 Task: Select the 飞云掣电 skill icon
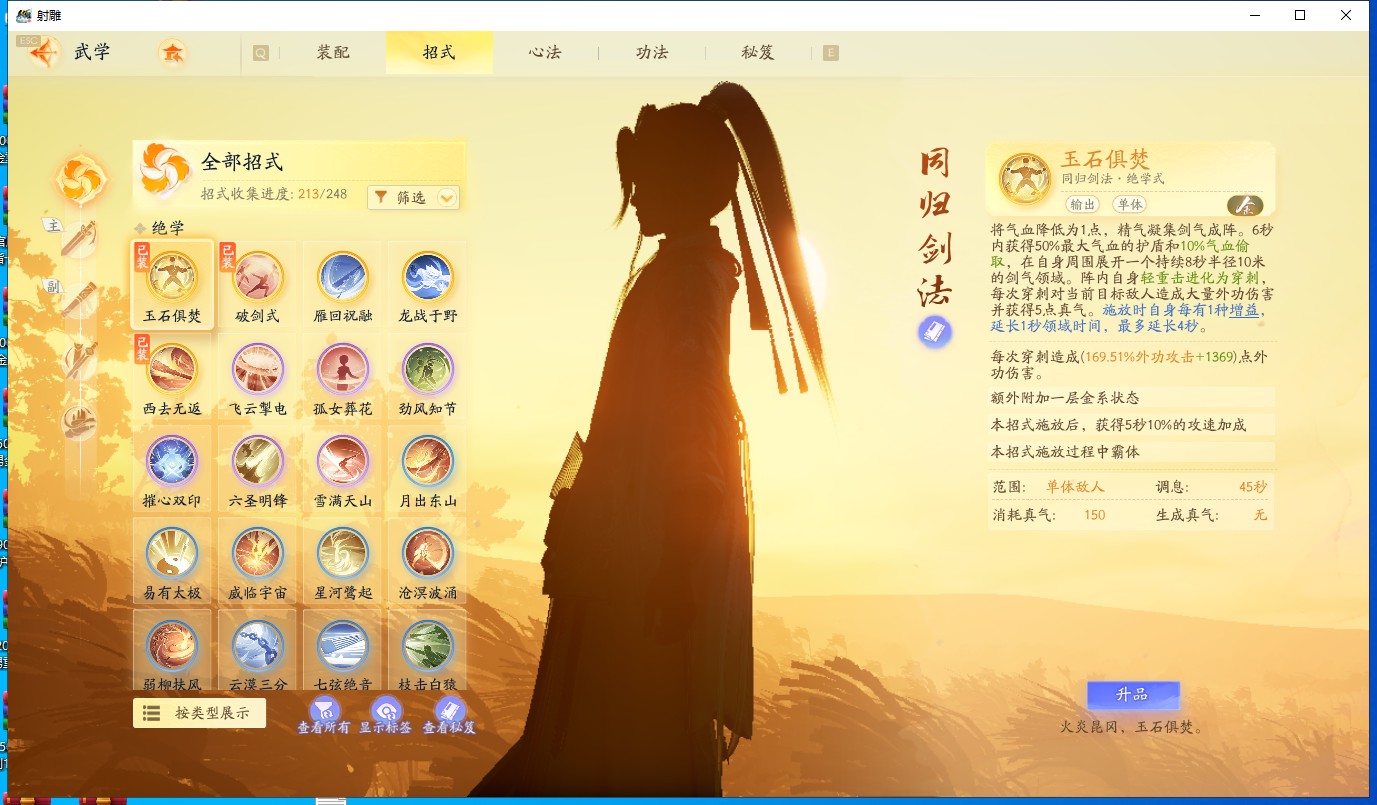pyautogui.click(x=258, y=368)
